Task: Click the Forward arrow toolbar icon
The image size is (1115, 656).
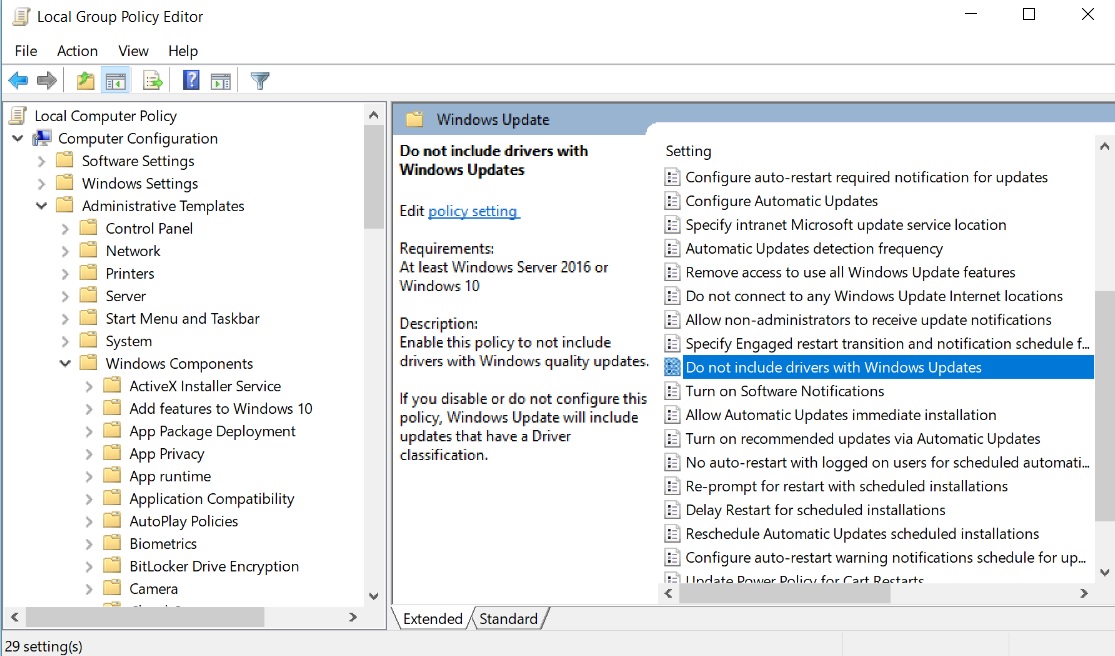Action: point(47,81)
